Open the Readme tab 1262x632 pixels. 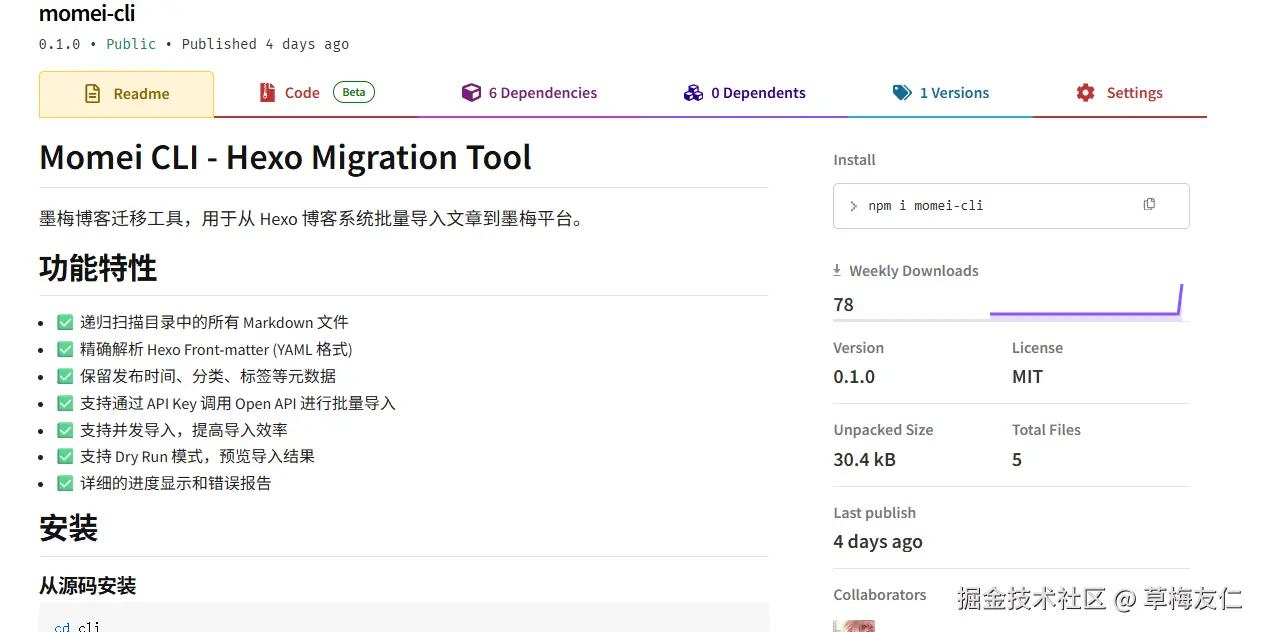(126, 94)
